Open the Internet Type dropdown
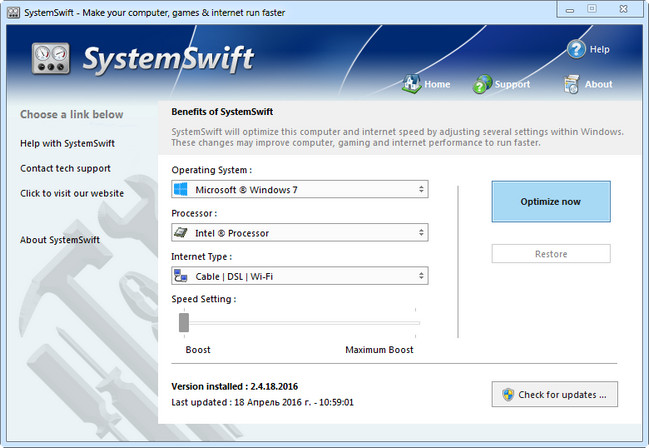 point(300,276)
